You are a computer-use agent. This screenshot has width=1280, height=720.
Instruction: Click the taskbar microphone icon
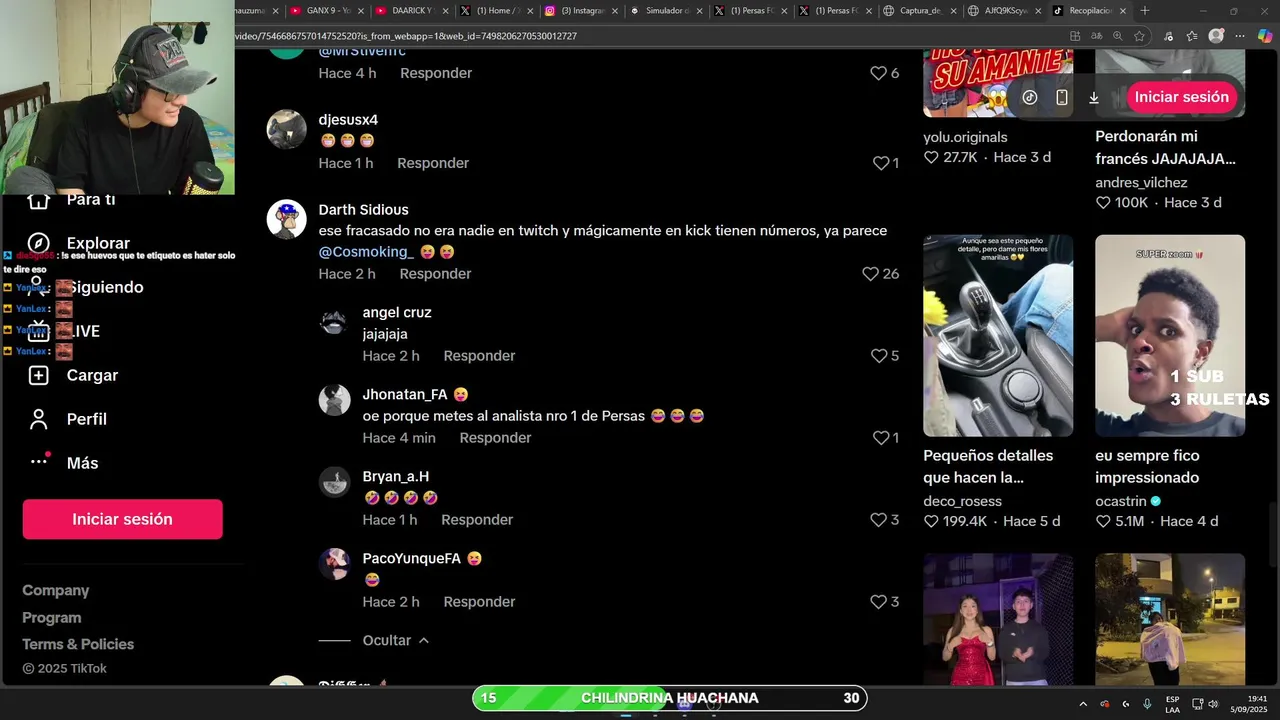click(1147, 704)
